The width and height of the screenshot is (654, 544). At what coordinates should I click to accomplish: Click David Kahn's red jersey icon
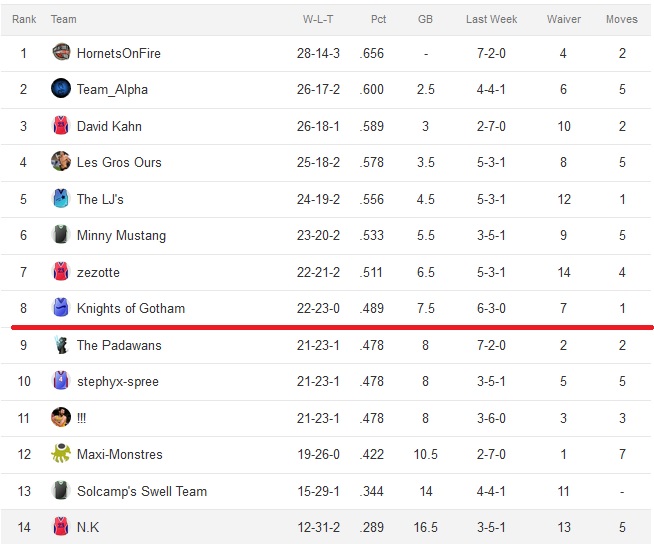(x=61, y=126)
